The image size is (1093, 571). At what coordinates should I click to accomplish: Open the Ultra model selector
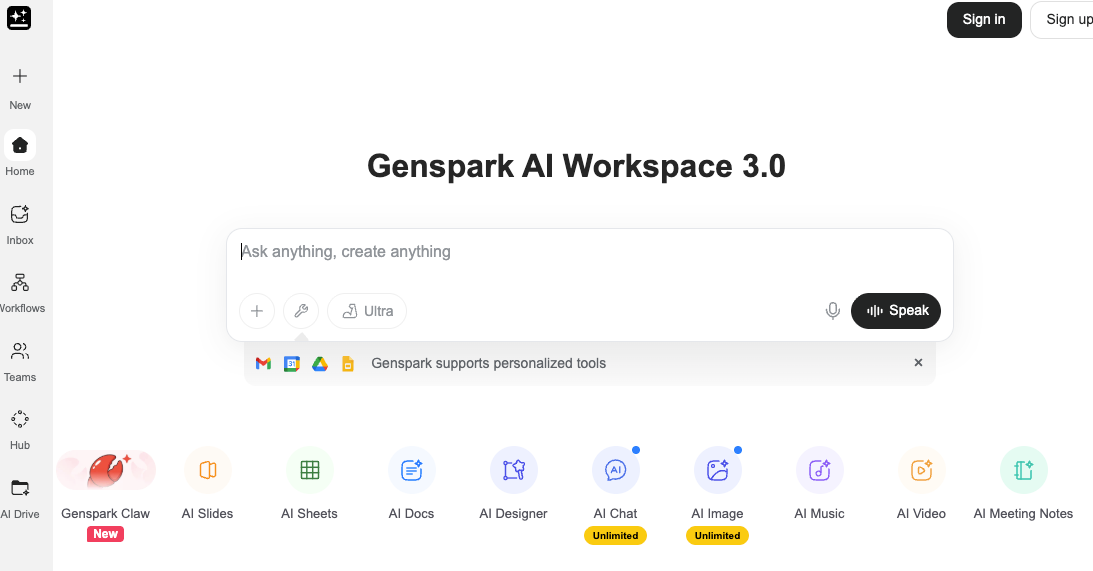point(367,311)
